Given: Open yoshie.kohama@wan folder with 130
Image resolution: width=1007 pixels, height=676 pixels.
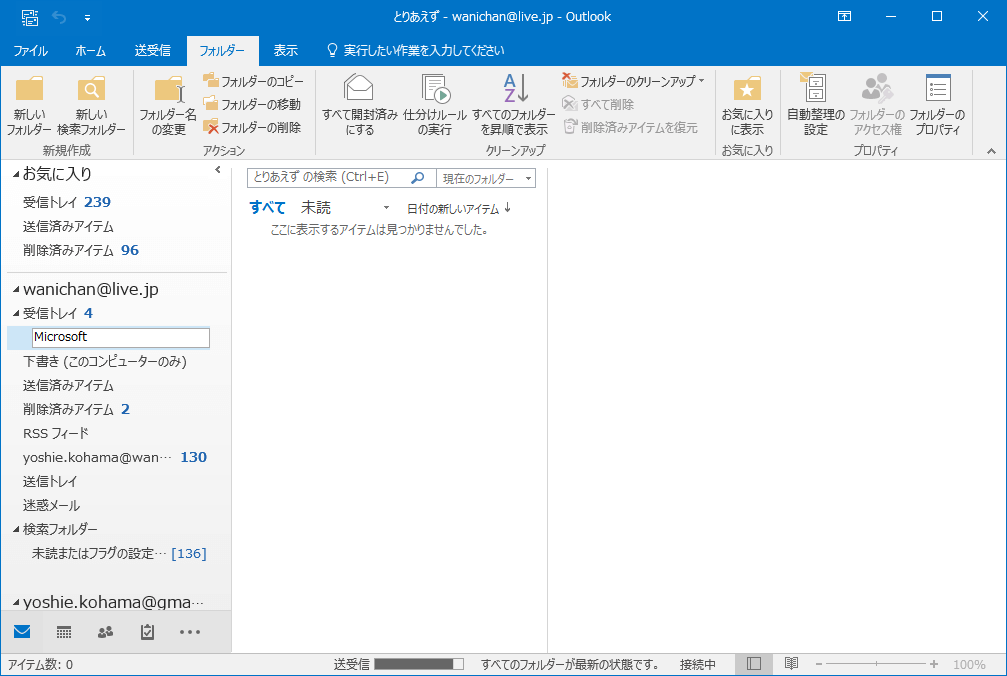Looking at the screenshot, I should click(117, 458).
